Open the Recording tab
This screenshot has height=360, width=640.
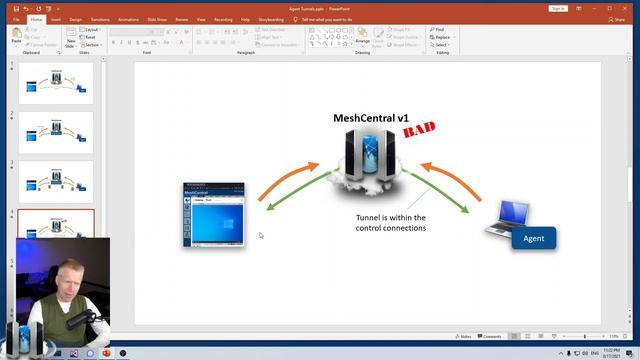point(223,20)
